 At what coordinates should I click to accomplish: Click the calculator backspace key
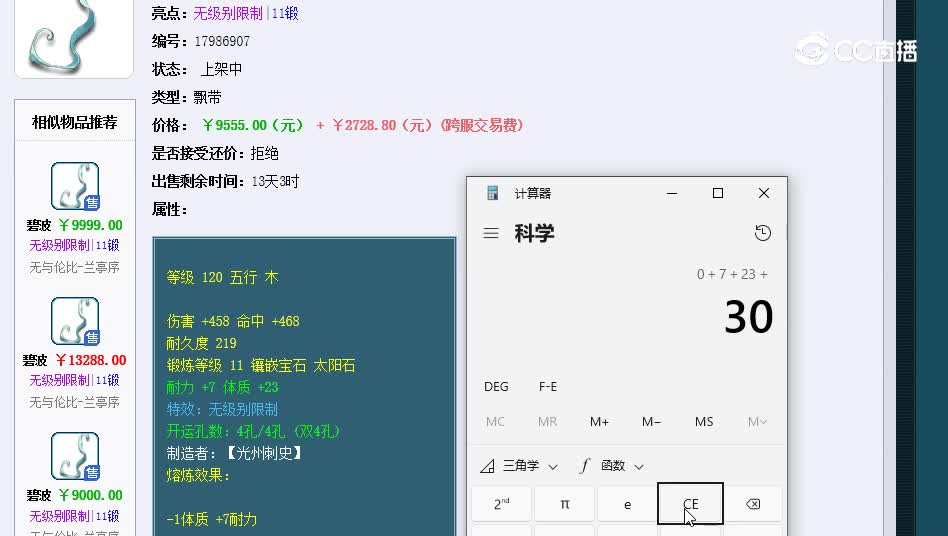[753, 504]
